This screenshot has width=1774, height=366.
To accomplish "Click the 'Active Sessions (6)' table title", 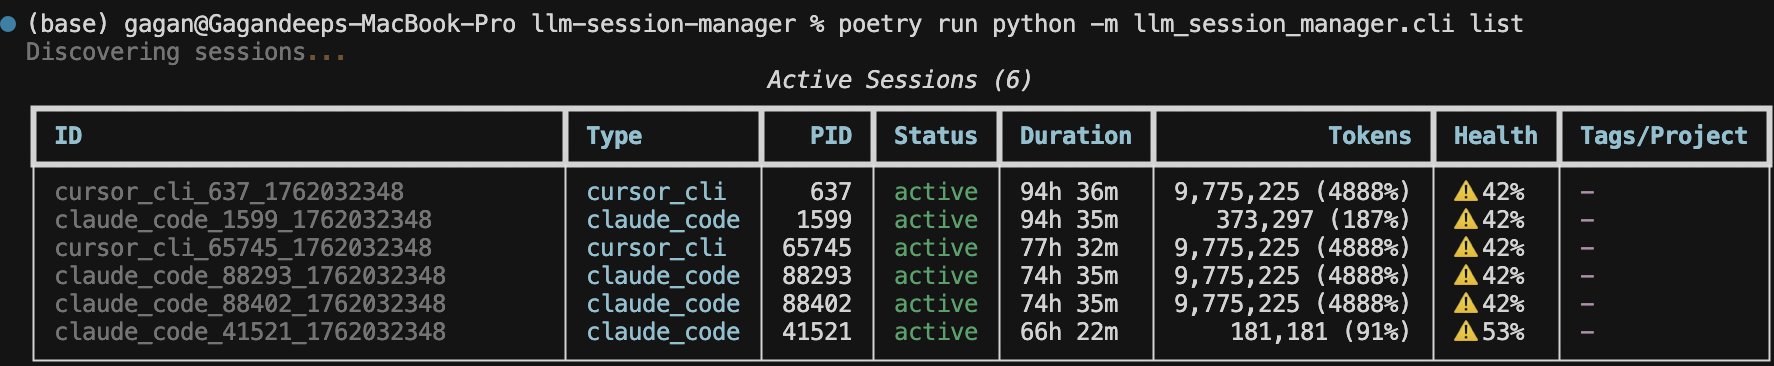I will 899,80.
